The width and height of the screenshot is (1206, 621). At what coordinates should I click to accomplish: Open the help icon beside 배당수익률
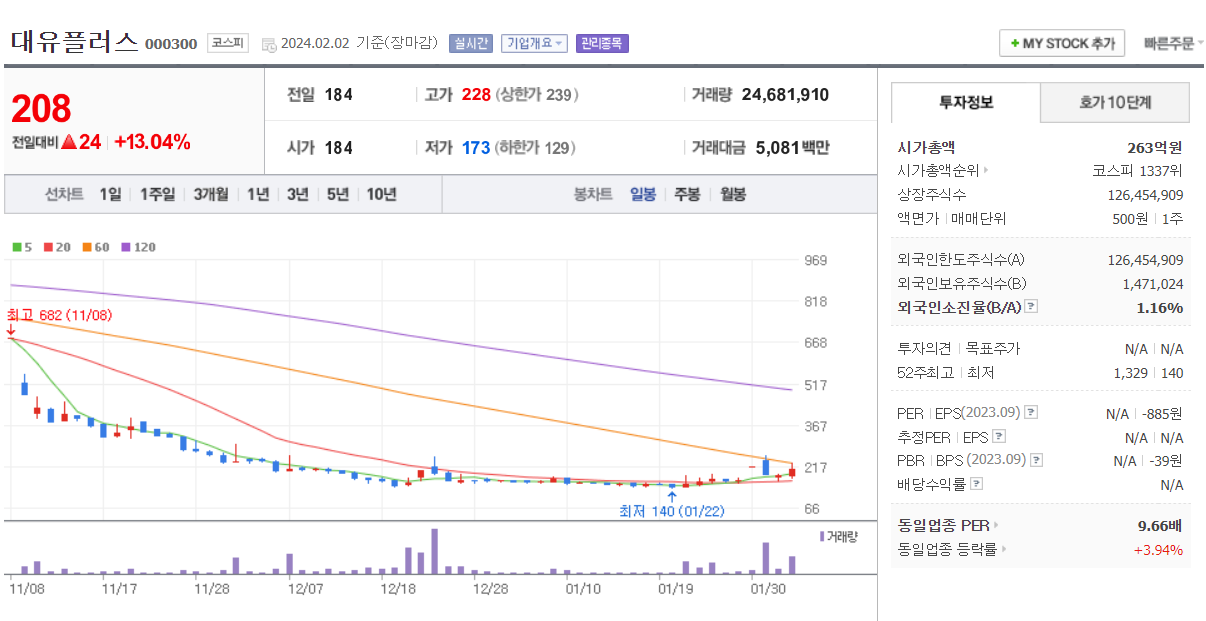[x=977, y=484]
